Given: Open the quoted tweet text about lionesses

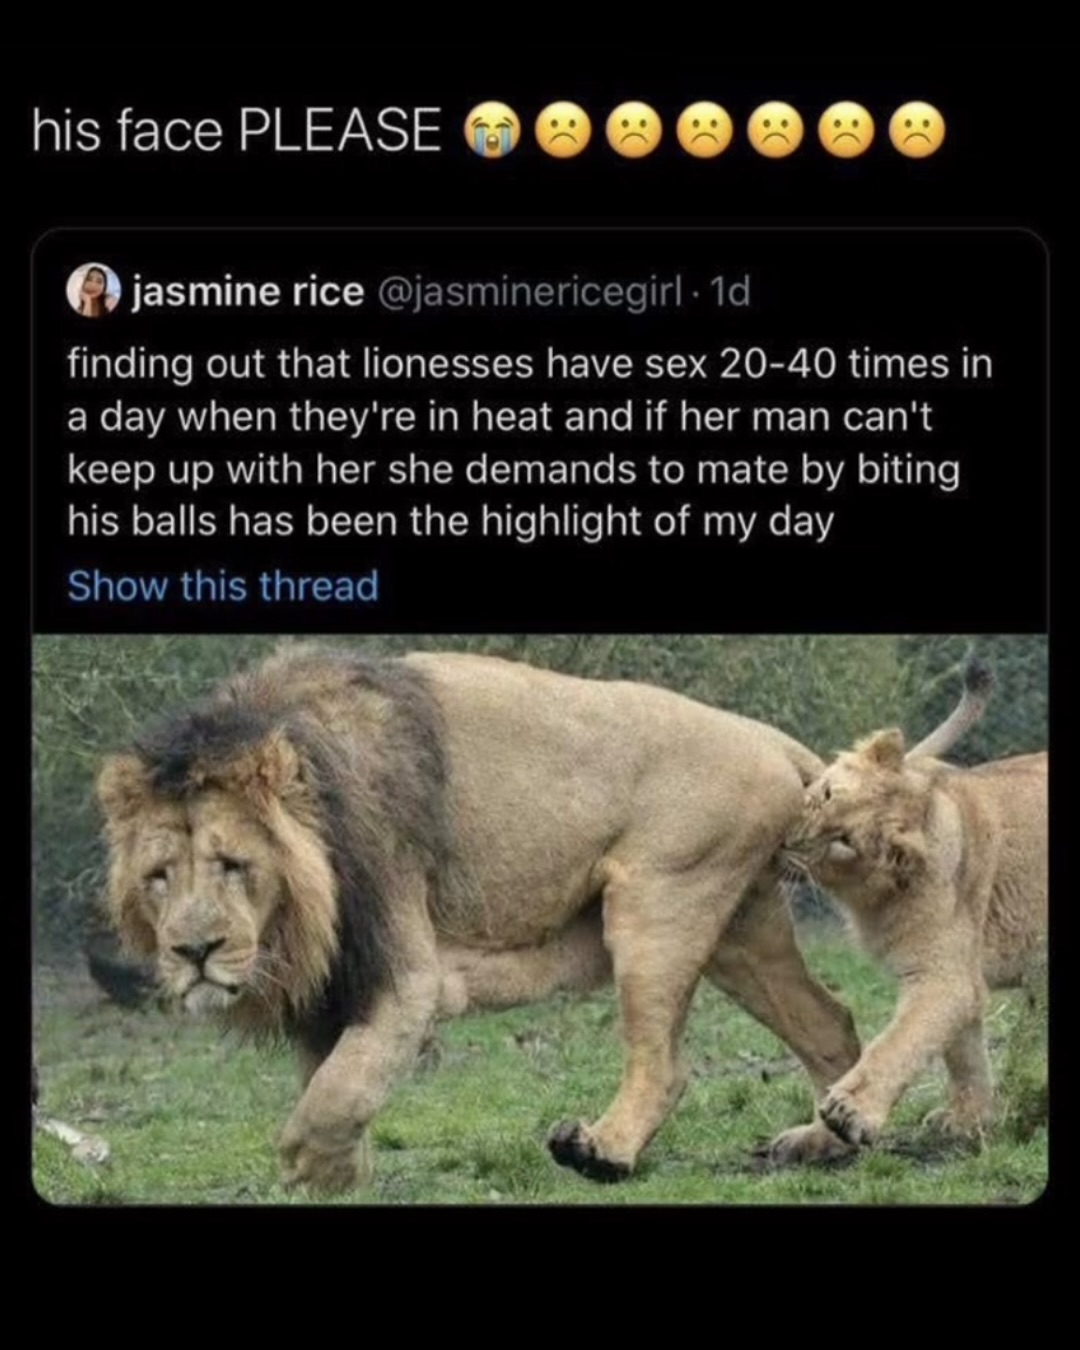Looking at the screenshot, I should pos(530,442).
